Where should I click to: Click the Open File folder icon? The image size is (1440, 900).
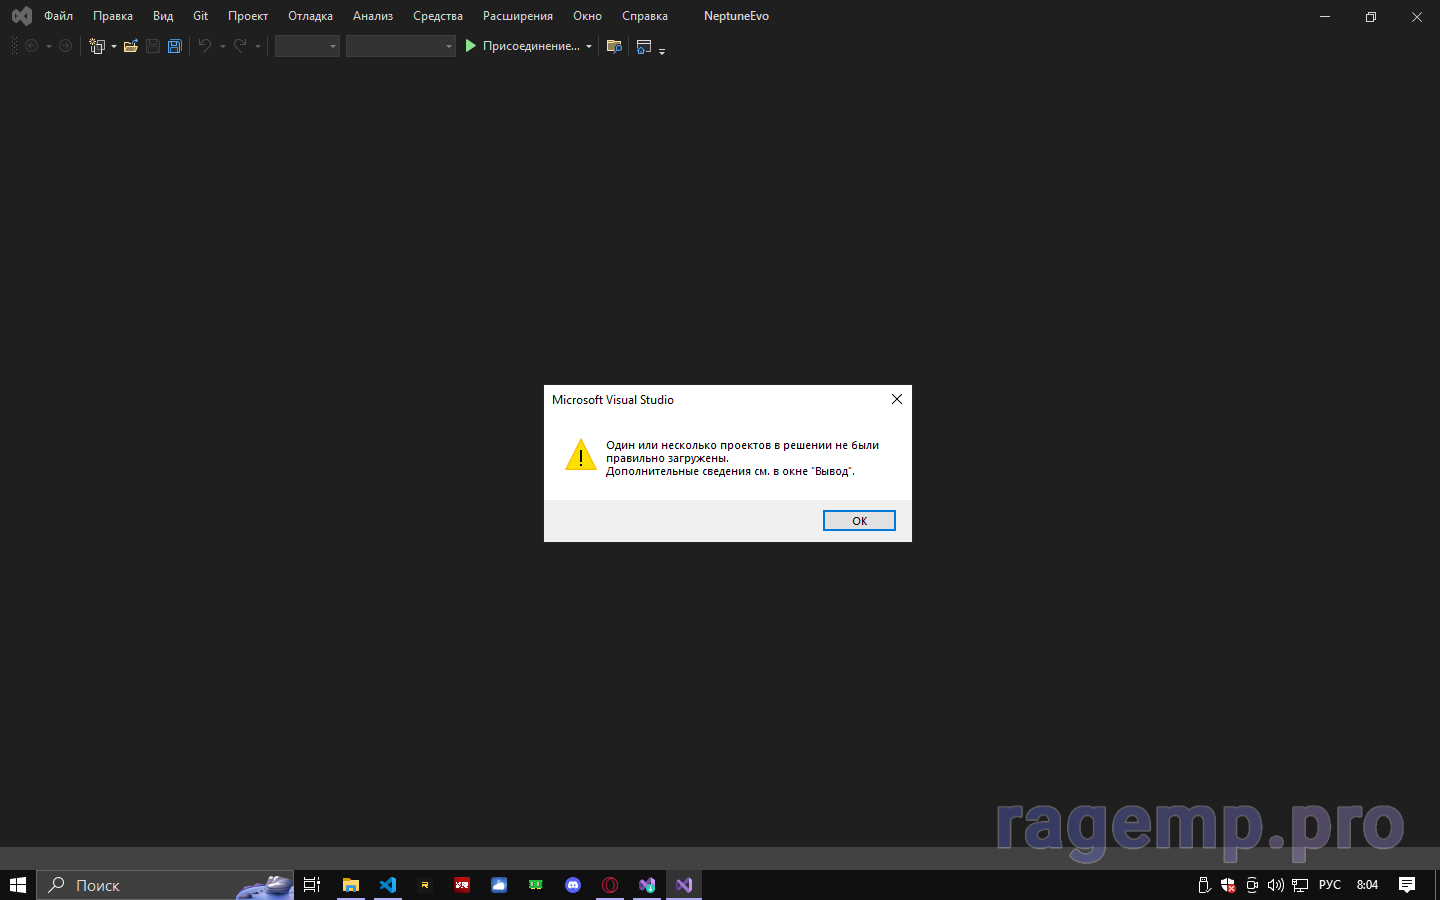[x=131, y=46]
